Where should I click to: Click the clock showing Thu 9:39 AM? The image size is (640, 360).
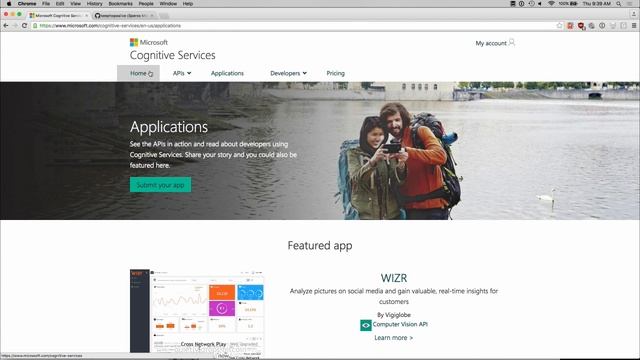596,4
